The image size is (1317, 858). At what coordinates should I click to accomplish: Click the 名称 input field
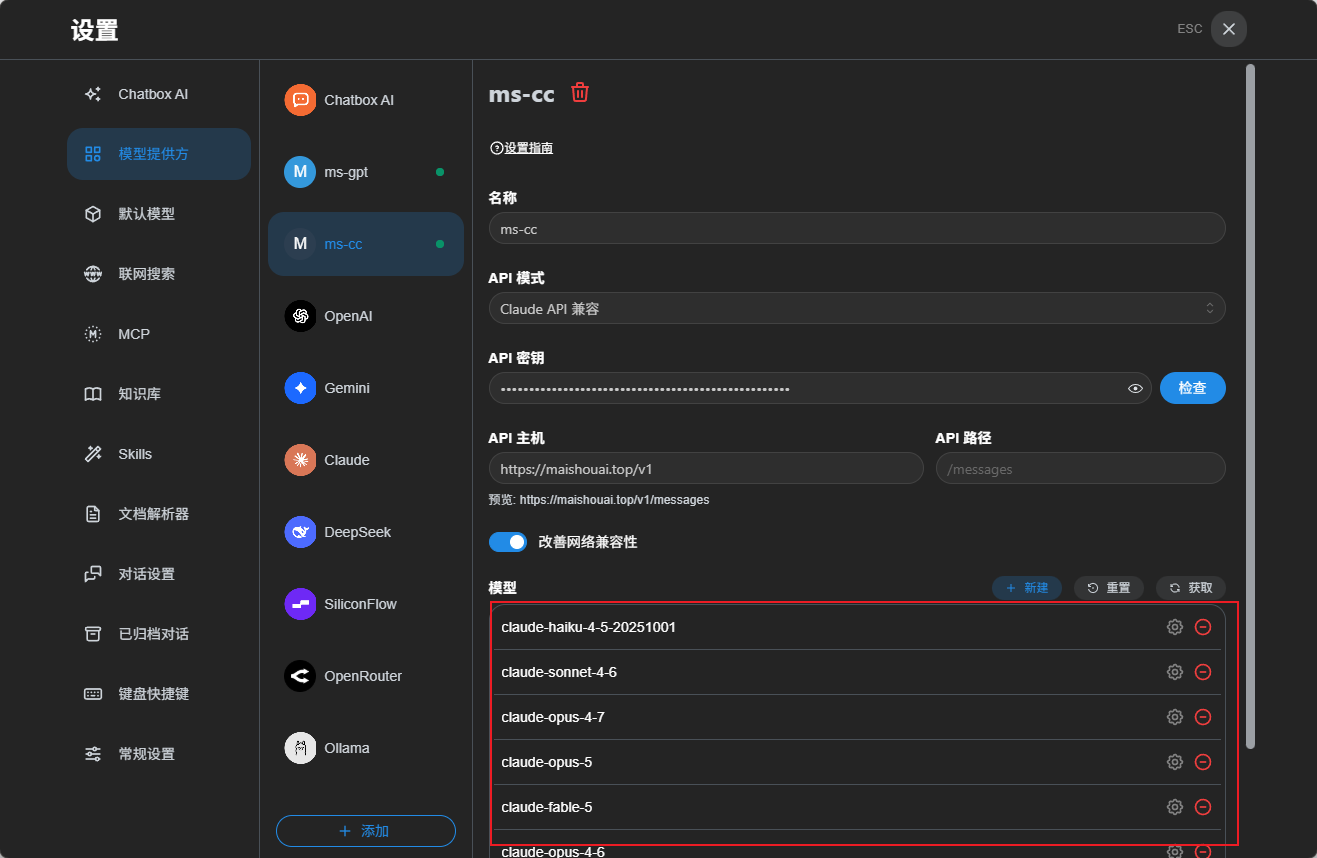pyautogui.click(x=857, y=228)
